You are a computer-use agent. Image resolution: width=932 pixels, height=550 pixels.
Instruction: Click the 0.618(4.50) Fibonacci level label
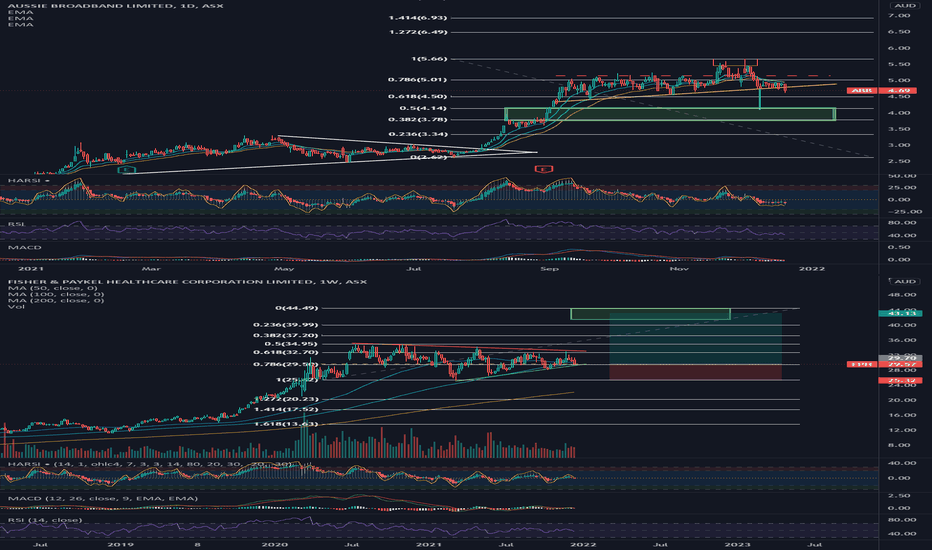(418, 96)
